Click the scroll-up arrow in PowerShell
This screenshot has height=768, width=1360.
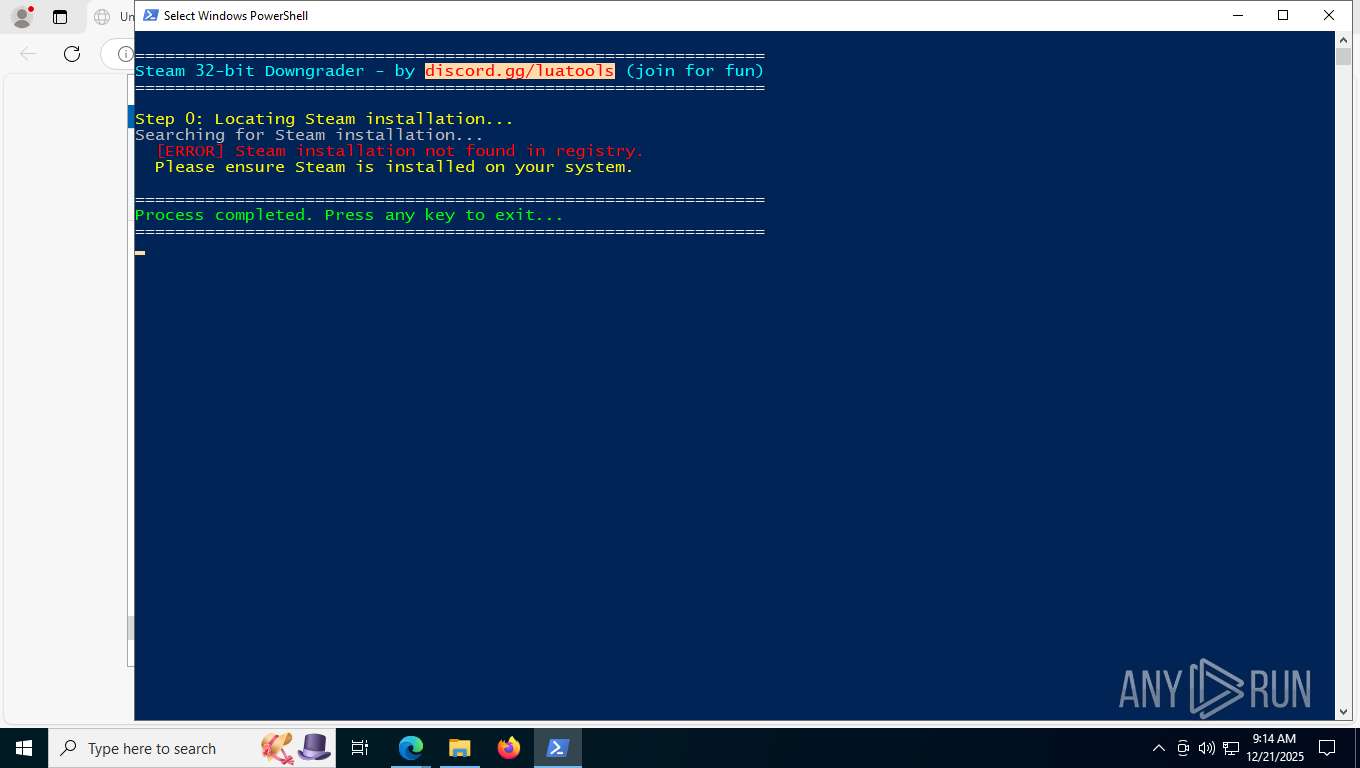tap(1343, 40)
